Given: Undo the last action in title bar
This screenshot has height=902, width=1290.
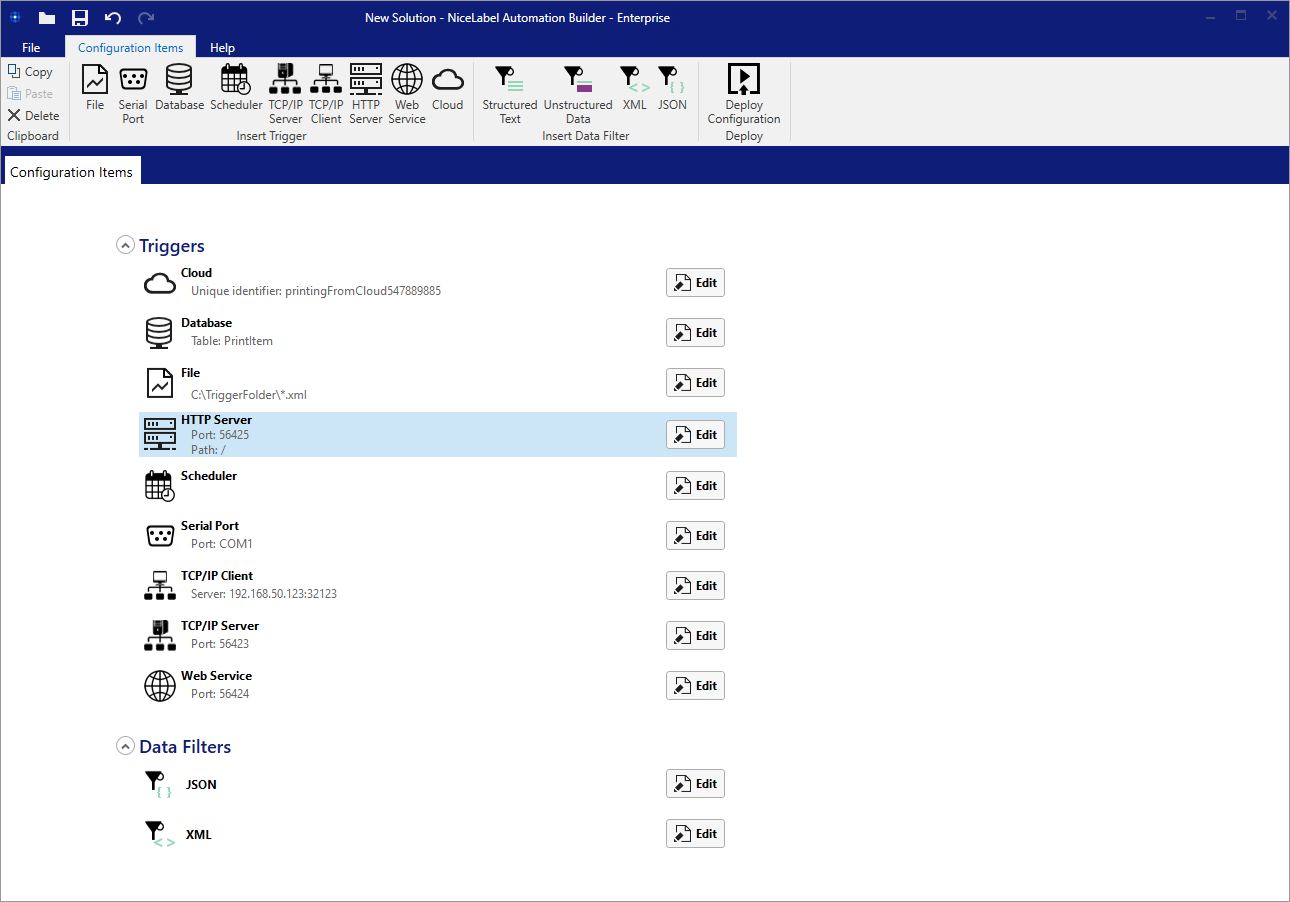Looking at the screenshot, I should 113,18.
